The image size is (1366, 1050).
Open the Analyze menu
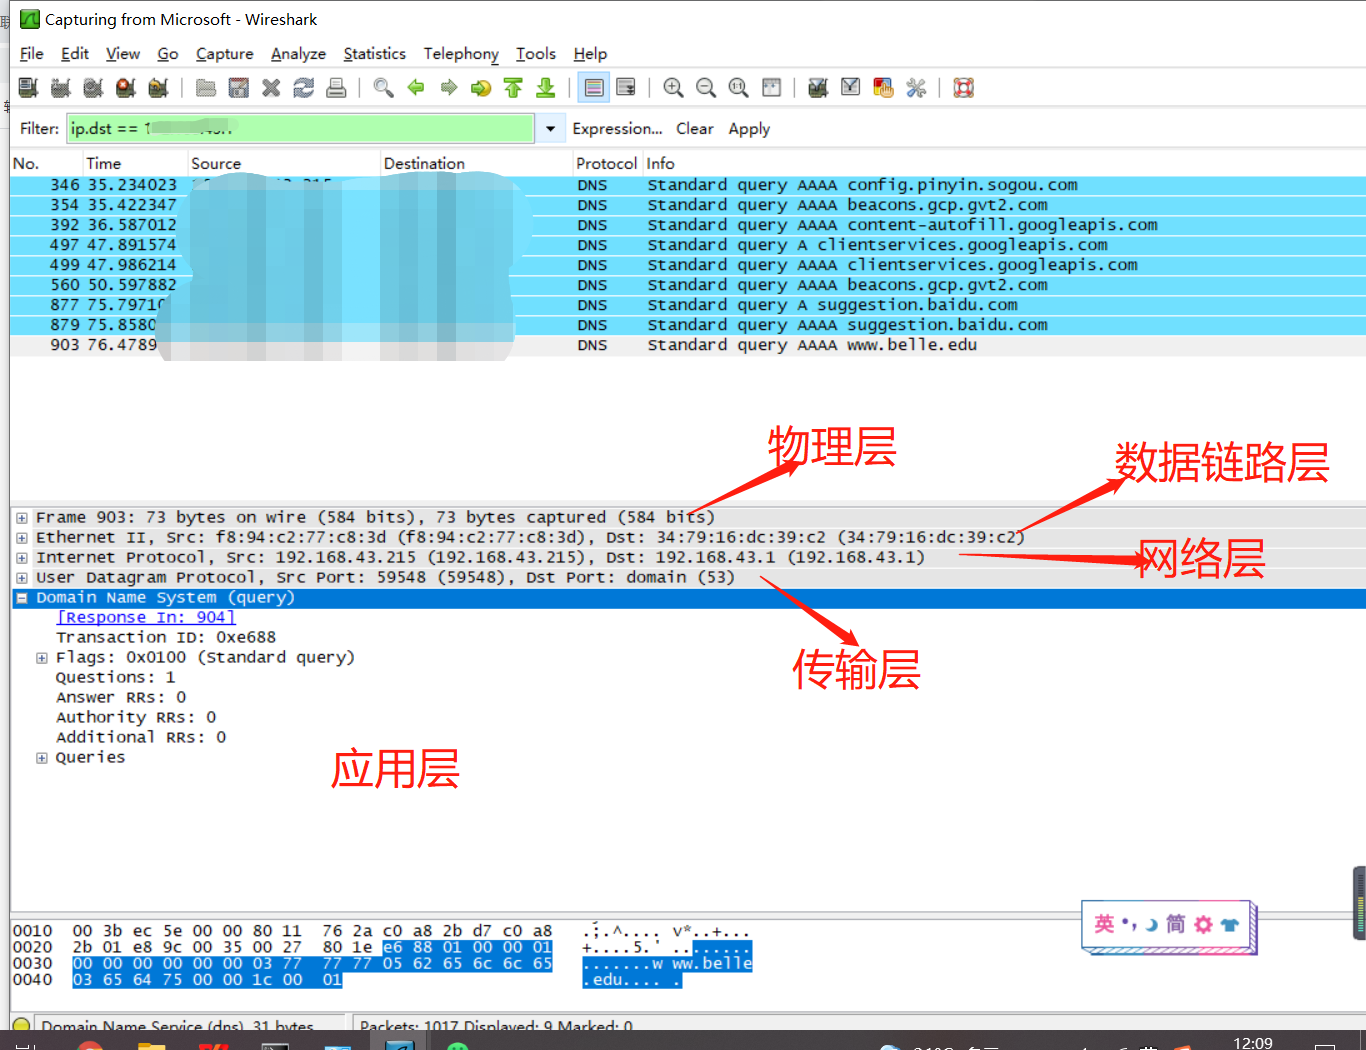(x=298, y=54)
